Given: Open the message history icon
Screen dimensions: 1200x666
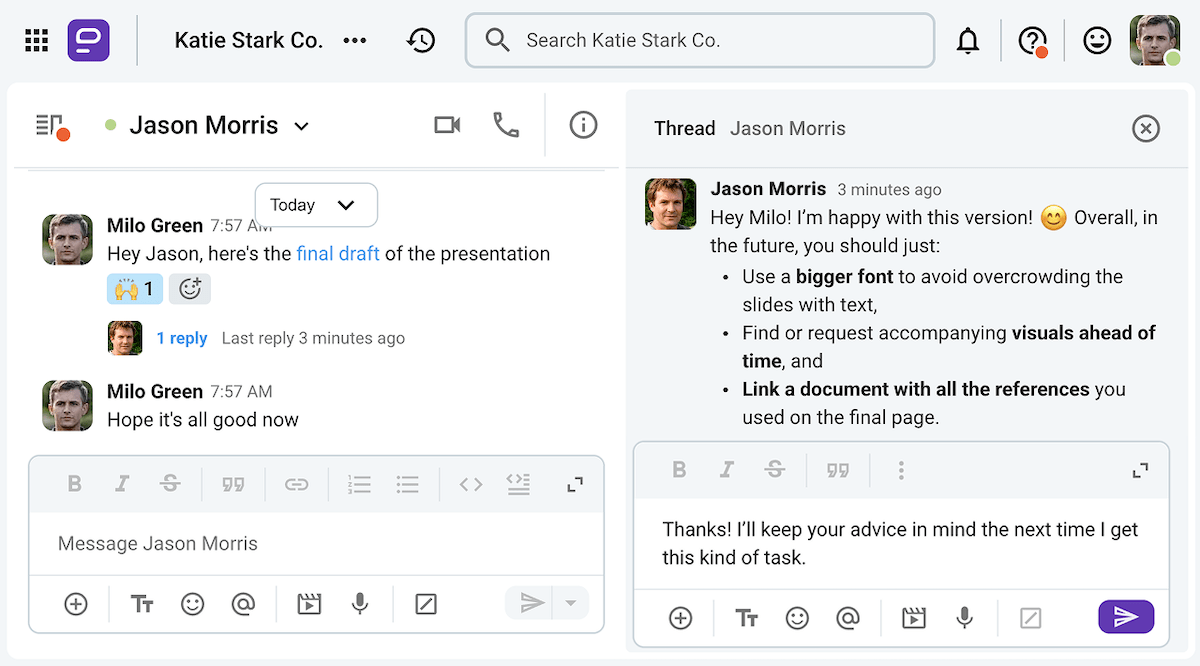Looking at the screenshot, I should [421, 40].
